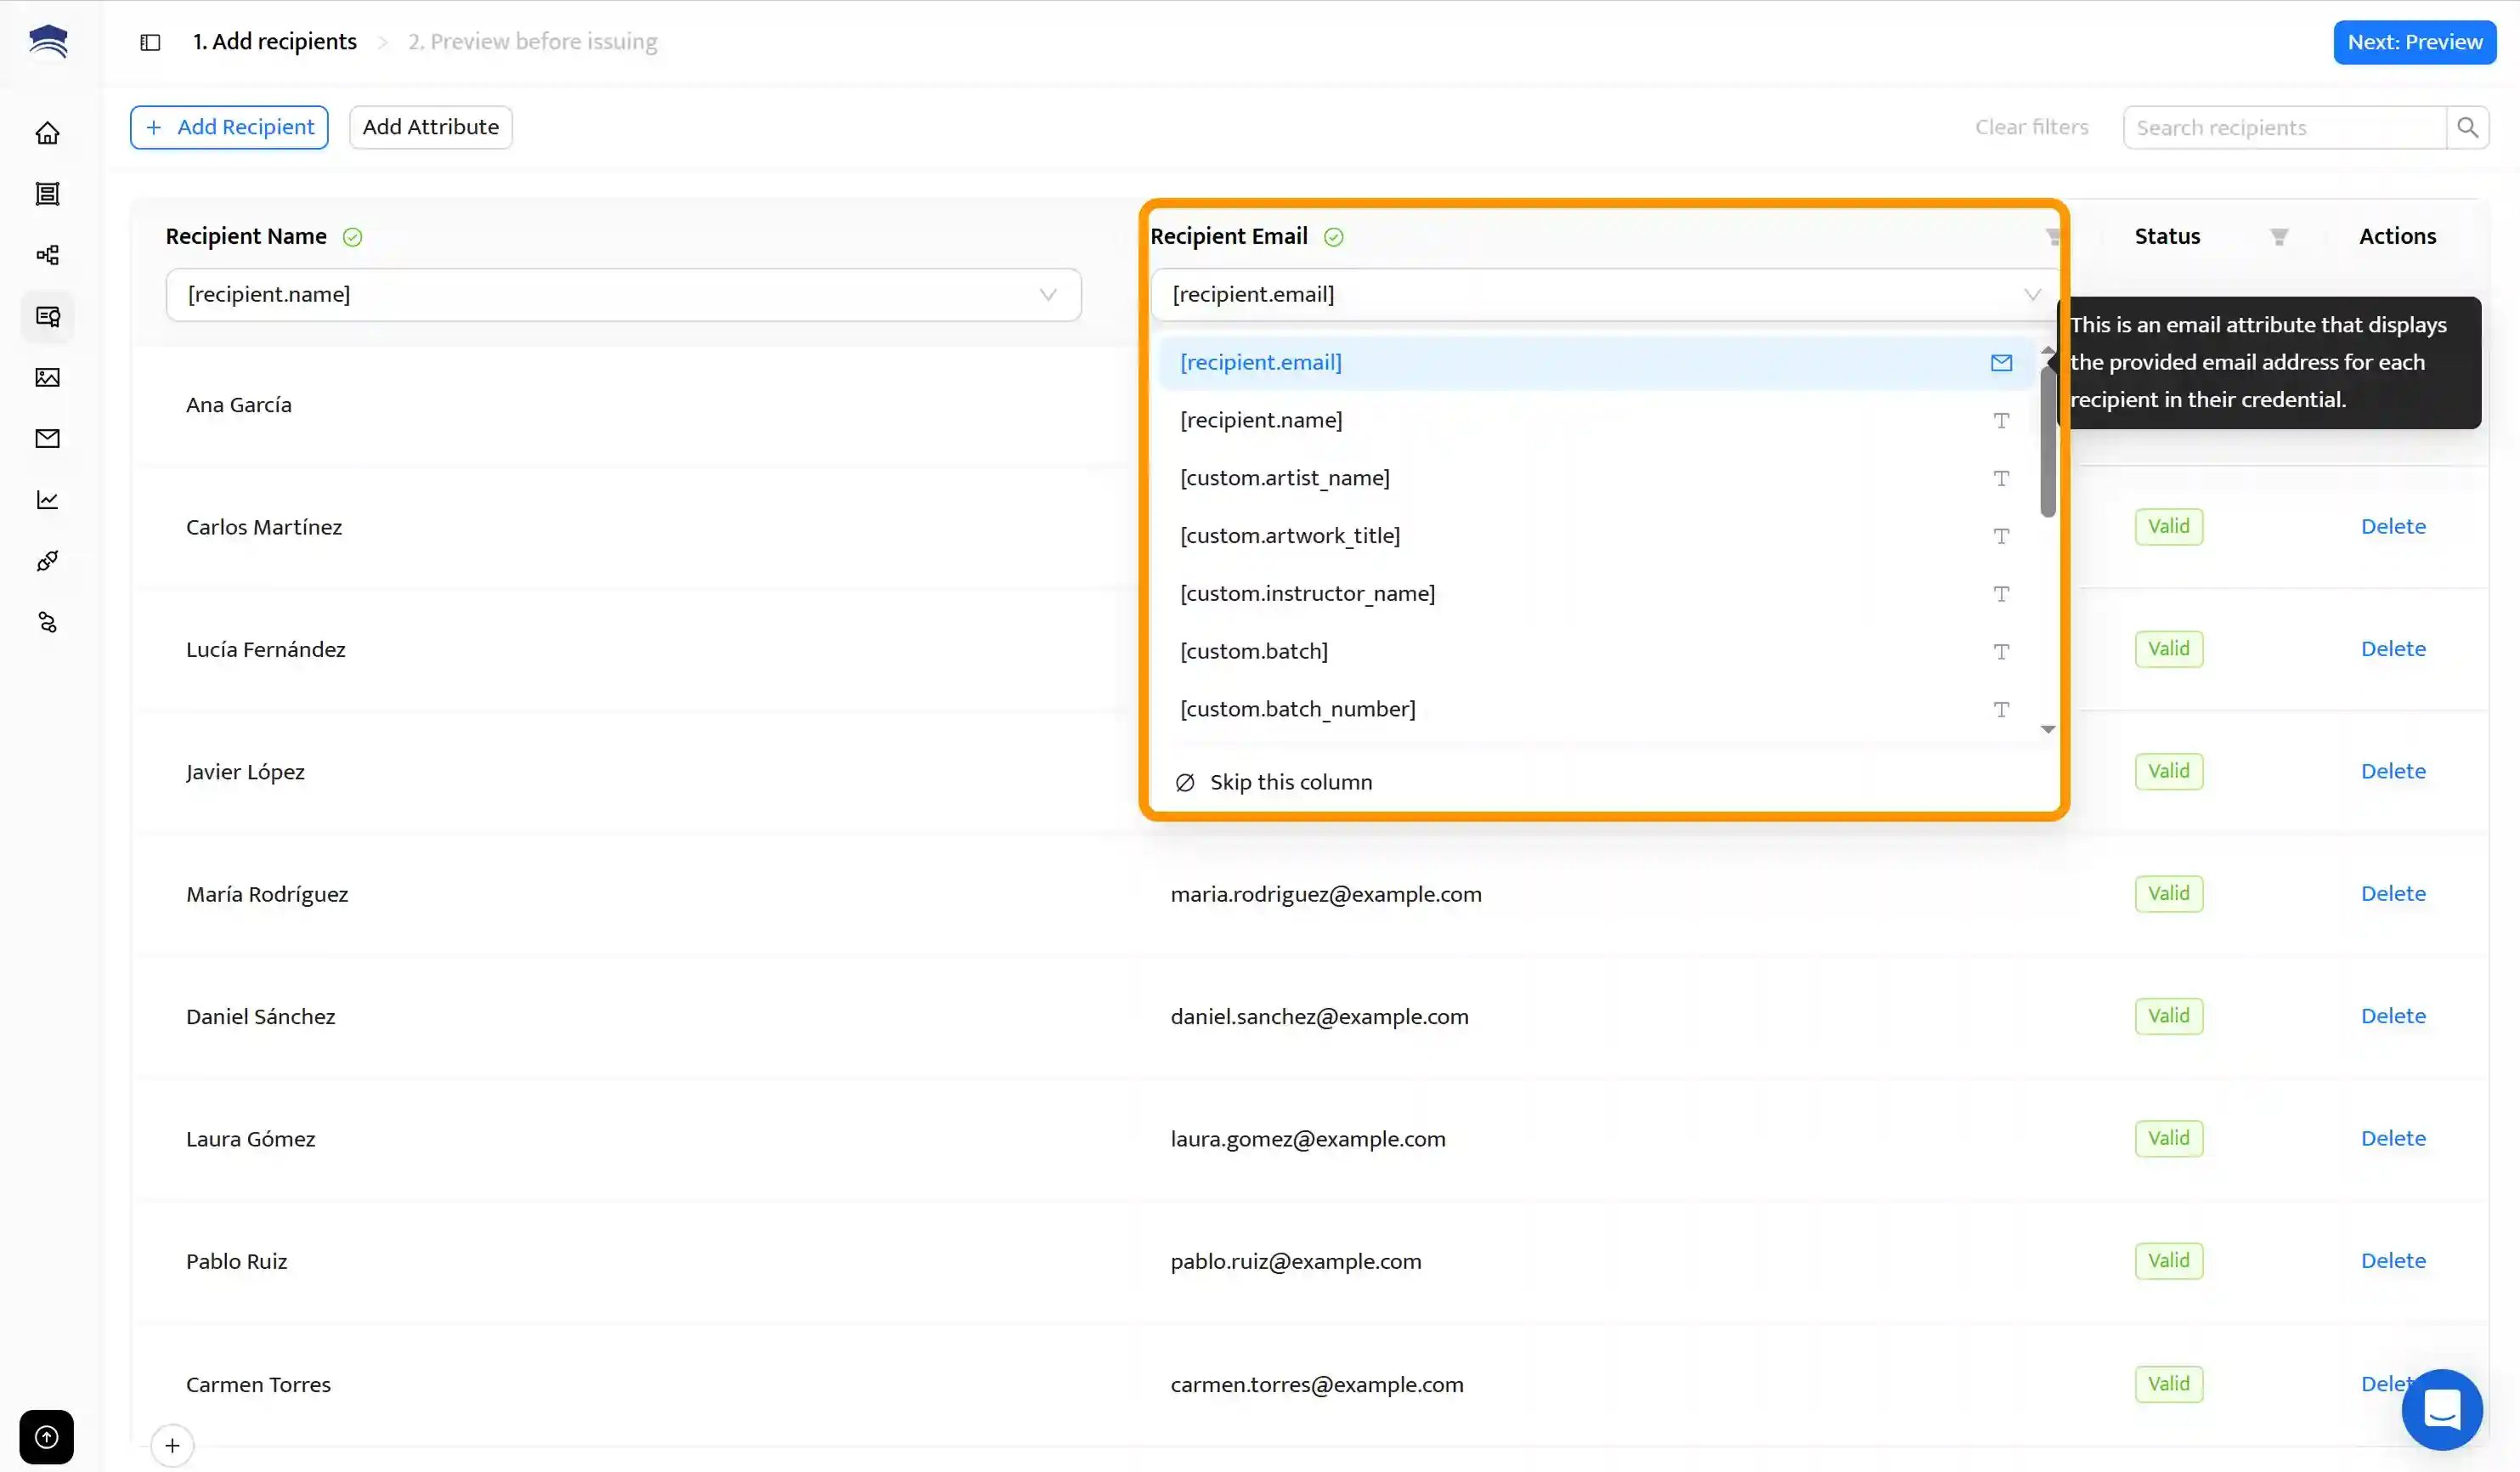Select Skip this column option
This screenshot has height=1472, width=2520.
(1290, 782)
